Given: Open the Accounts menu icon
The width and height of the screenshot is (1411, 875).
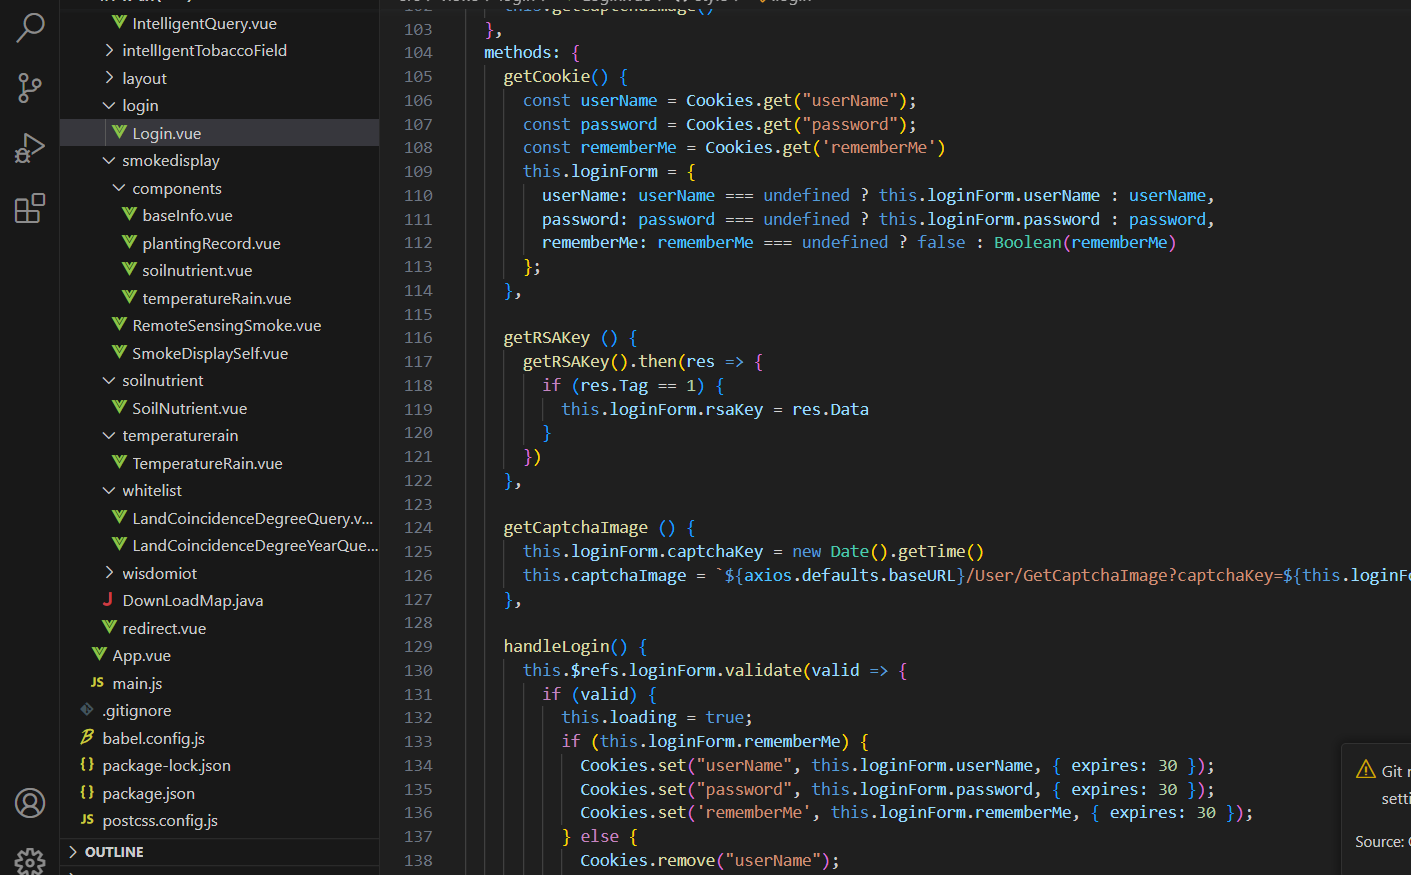Looking at the screenshot, I should pos(30,803).
